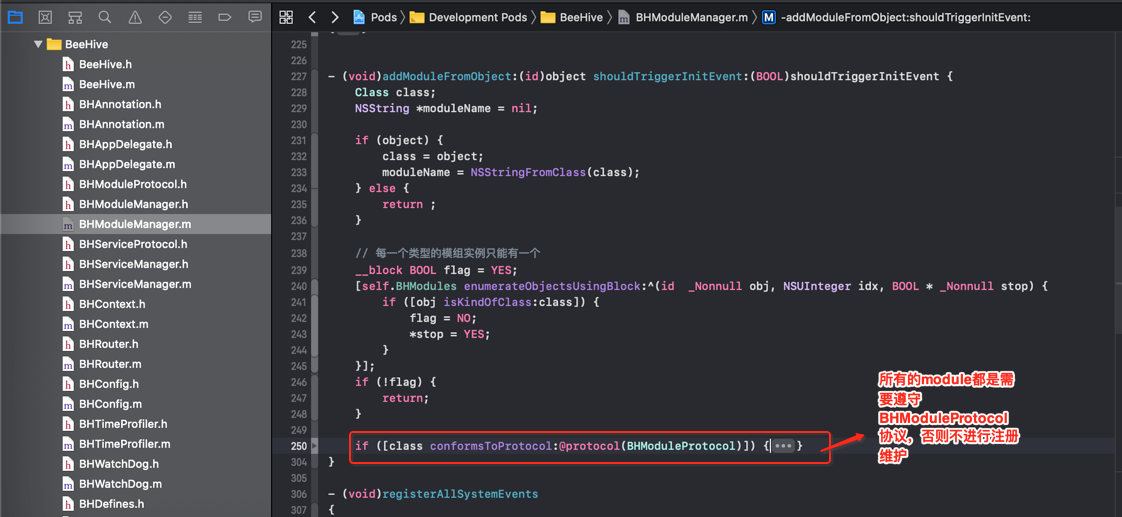Image resolution: width=1122 pixels, height=517 pixels.
Task: Open BHAppDelegate.m file
Action: click(x=118, y=164)
